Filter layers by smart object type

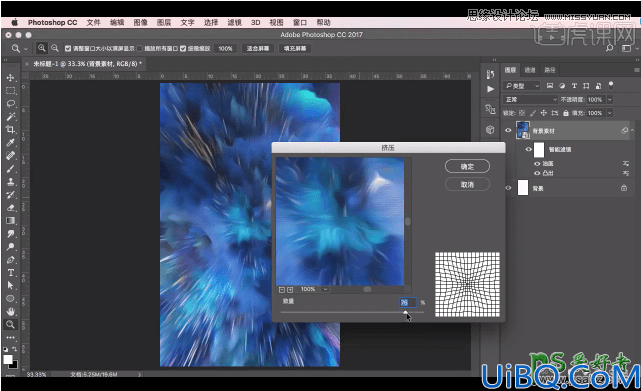click(598, 86)
